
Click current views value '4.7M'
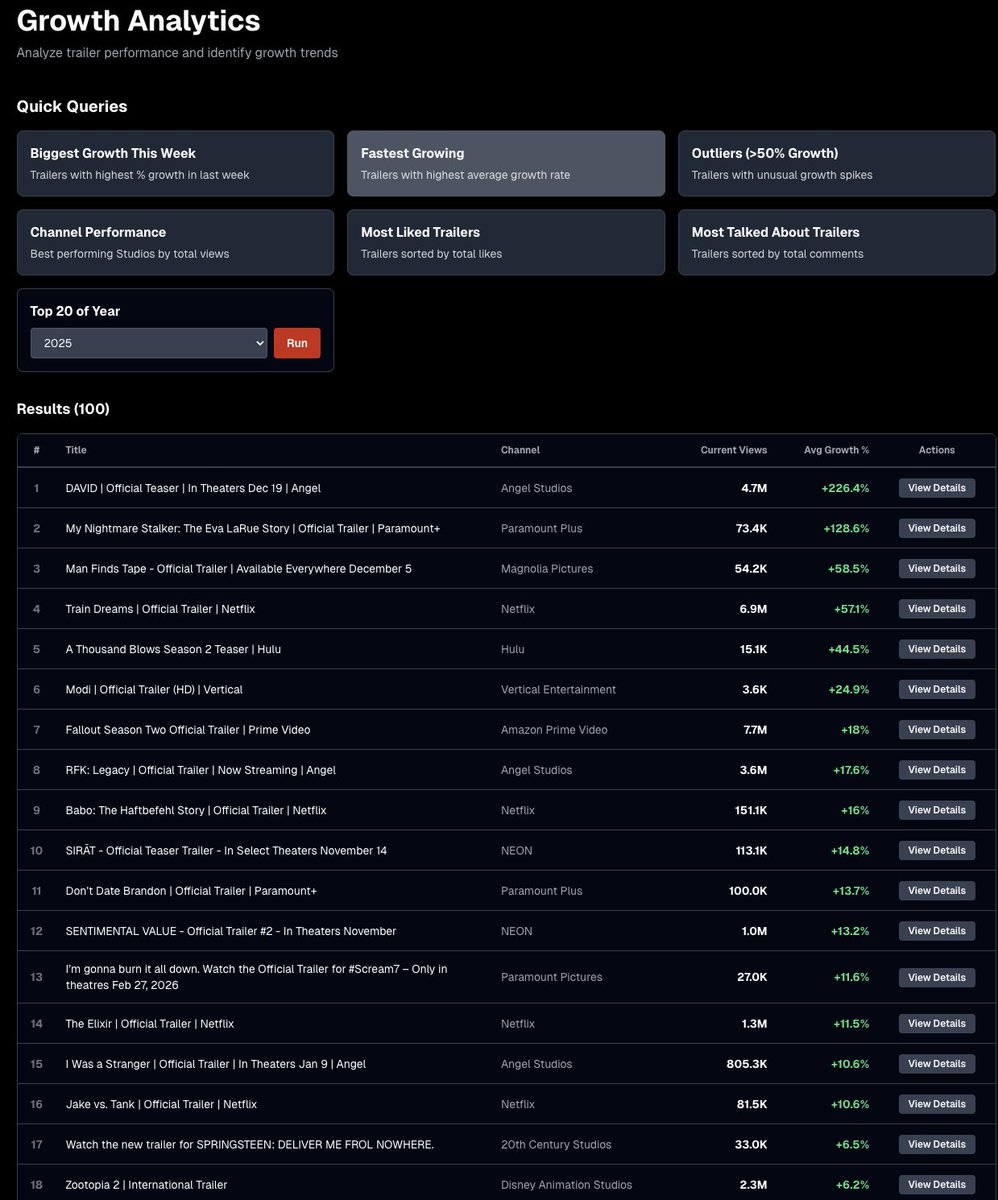(x=754, y=488)
